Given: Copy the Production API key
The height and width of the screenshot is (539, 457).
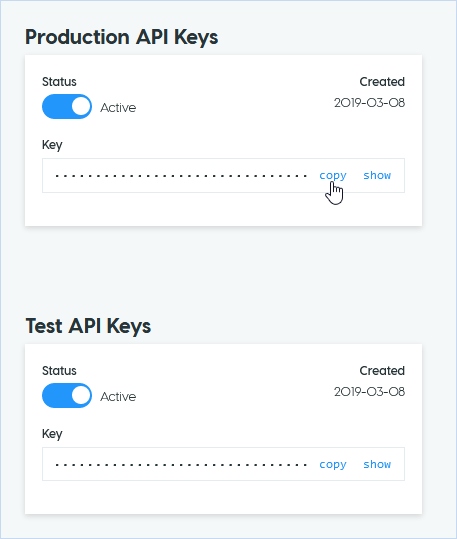Looking at the screenshot, I should tap(333, 175).
